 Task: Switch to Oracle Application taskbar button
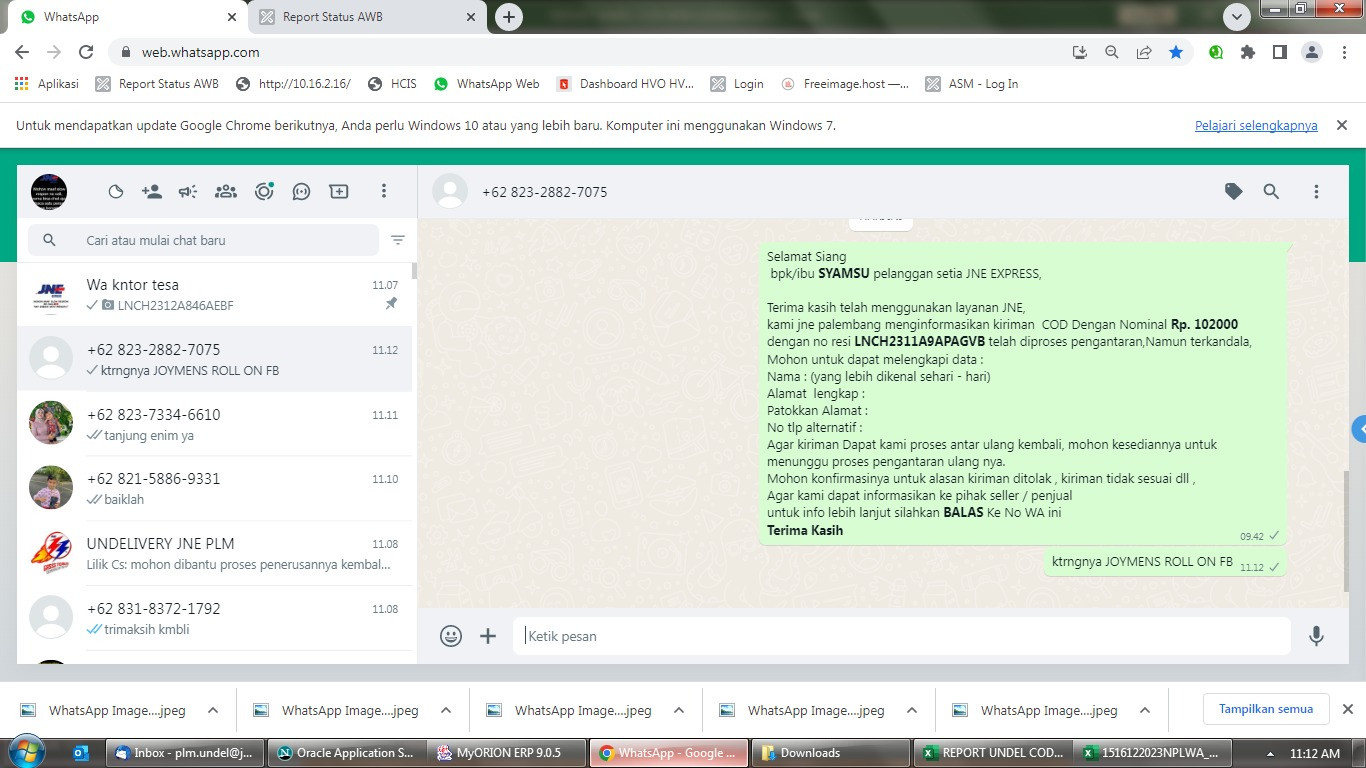(346, 753)
